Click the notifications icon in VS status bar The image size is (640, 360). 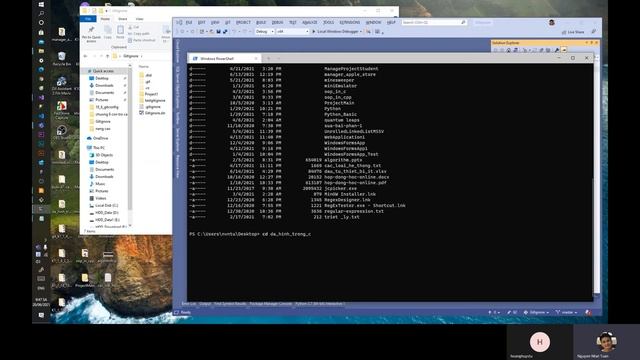[x=588, y=313]
